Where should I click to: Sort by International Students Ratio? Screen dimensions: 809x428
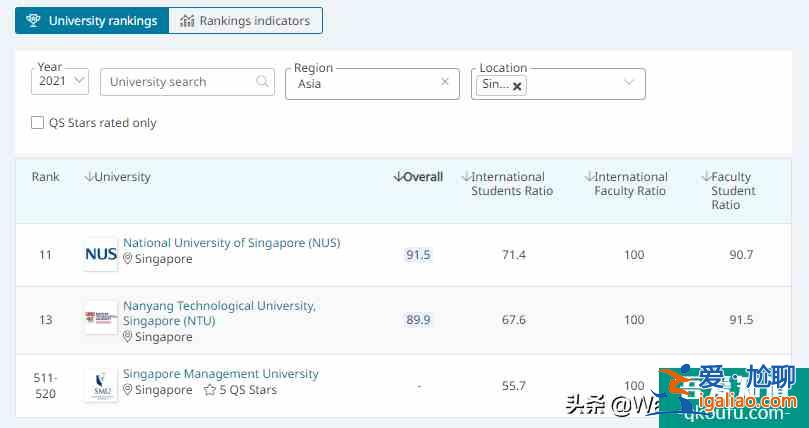point(466,177)
